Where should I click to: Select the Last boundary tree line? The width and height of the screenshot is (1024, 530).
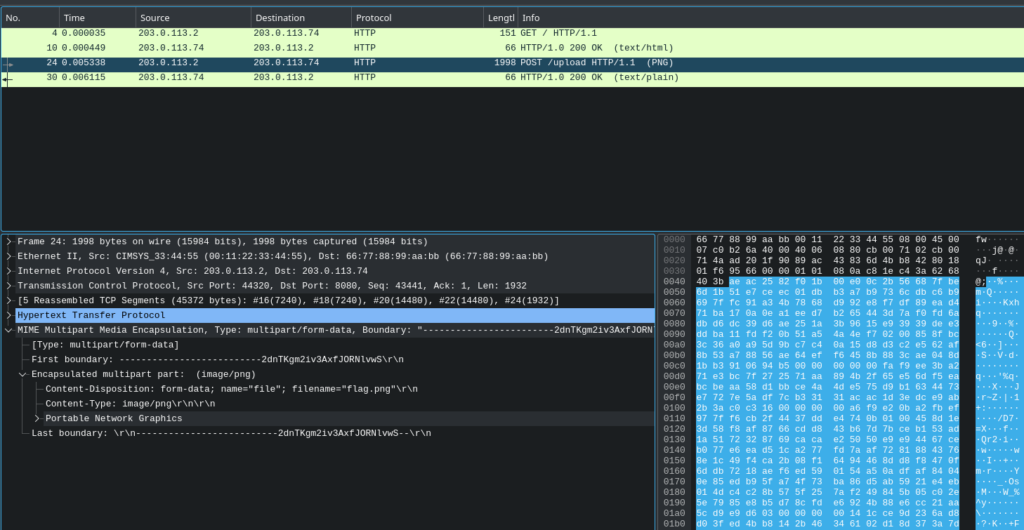pyautogui.click(x=230, y=433)
